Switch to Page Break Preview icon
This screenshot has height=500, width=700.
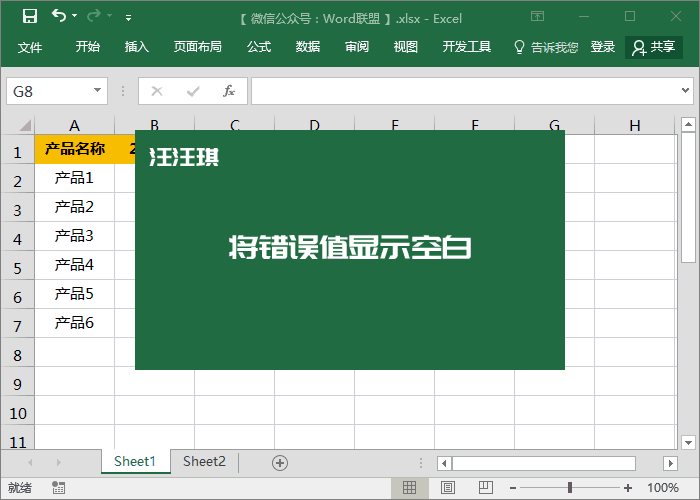coord(485,488)
